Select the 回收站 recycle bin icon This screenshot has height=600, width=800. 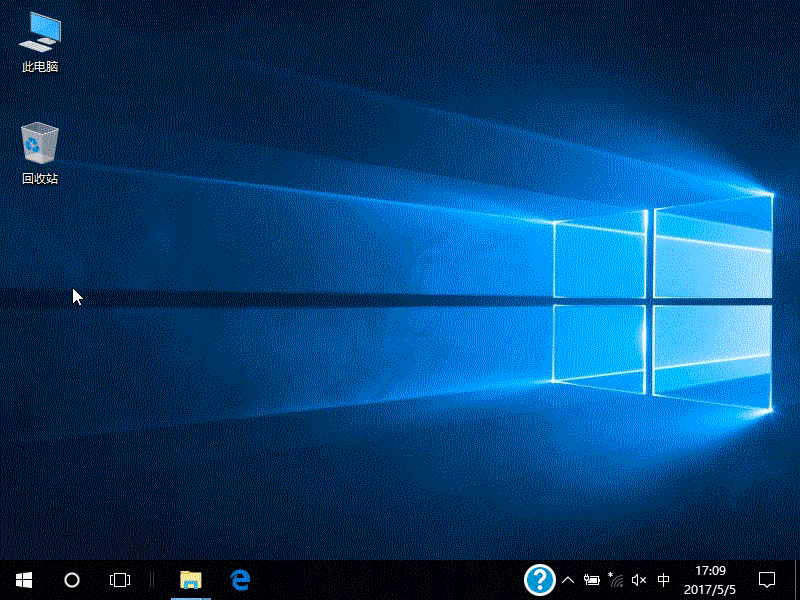coord(40,153)
